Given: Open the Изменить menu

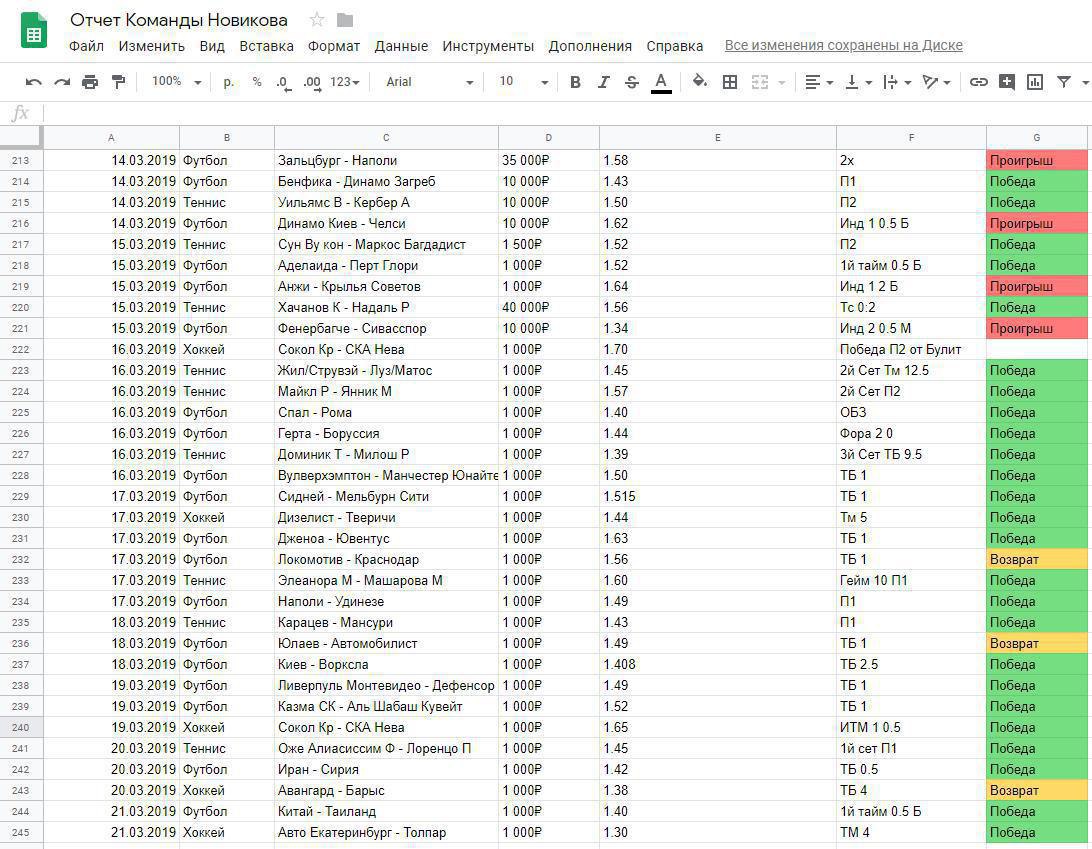Looking at the screenshot, I should 151,46.
